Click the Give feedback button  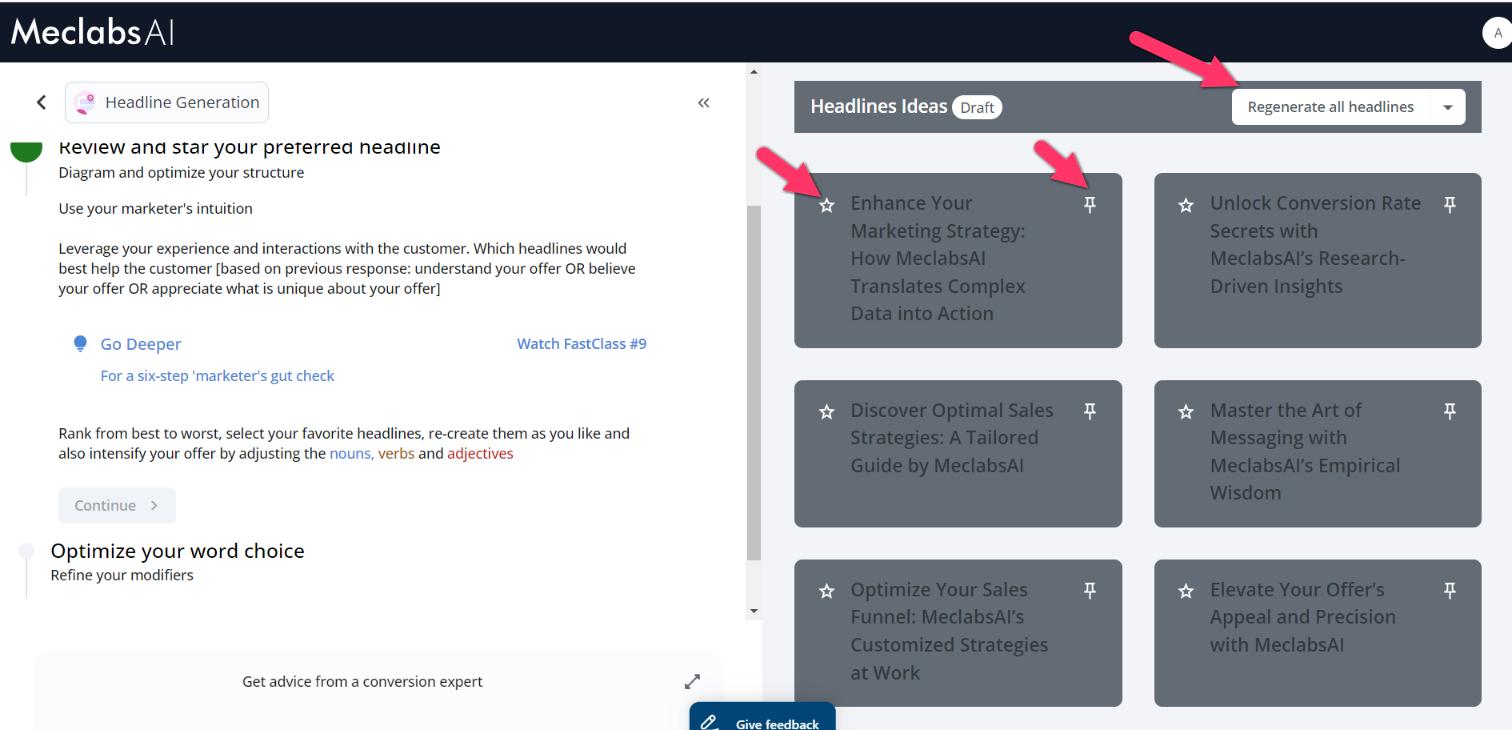(762, 717)
